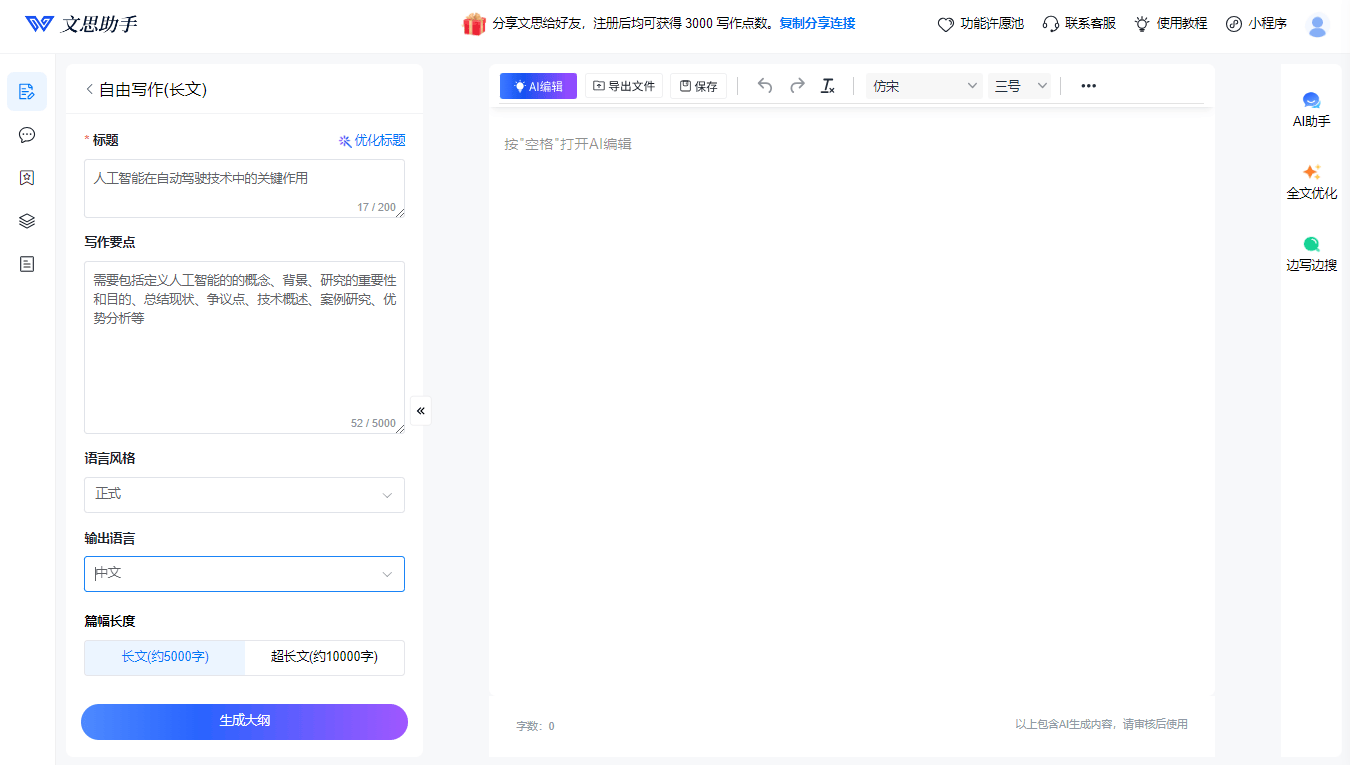Click the chat bubble icon in left sidebar
This screenshot has width=1350, height=765.
[x=27, y=135]
